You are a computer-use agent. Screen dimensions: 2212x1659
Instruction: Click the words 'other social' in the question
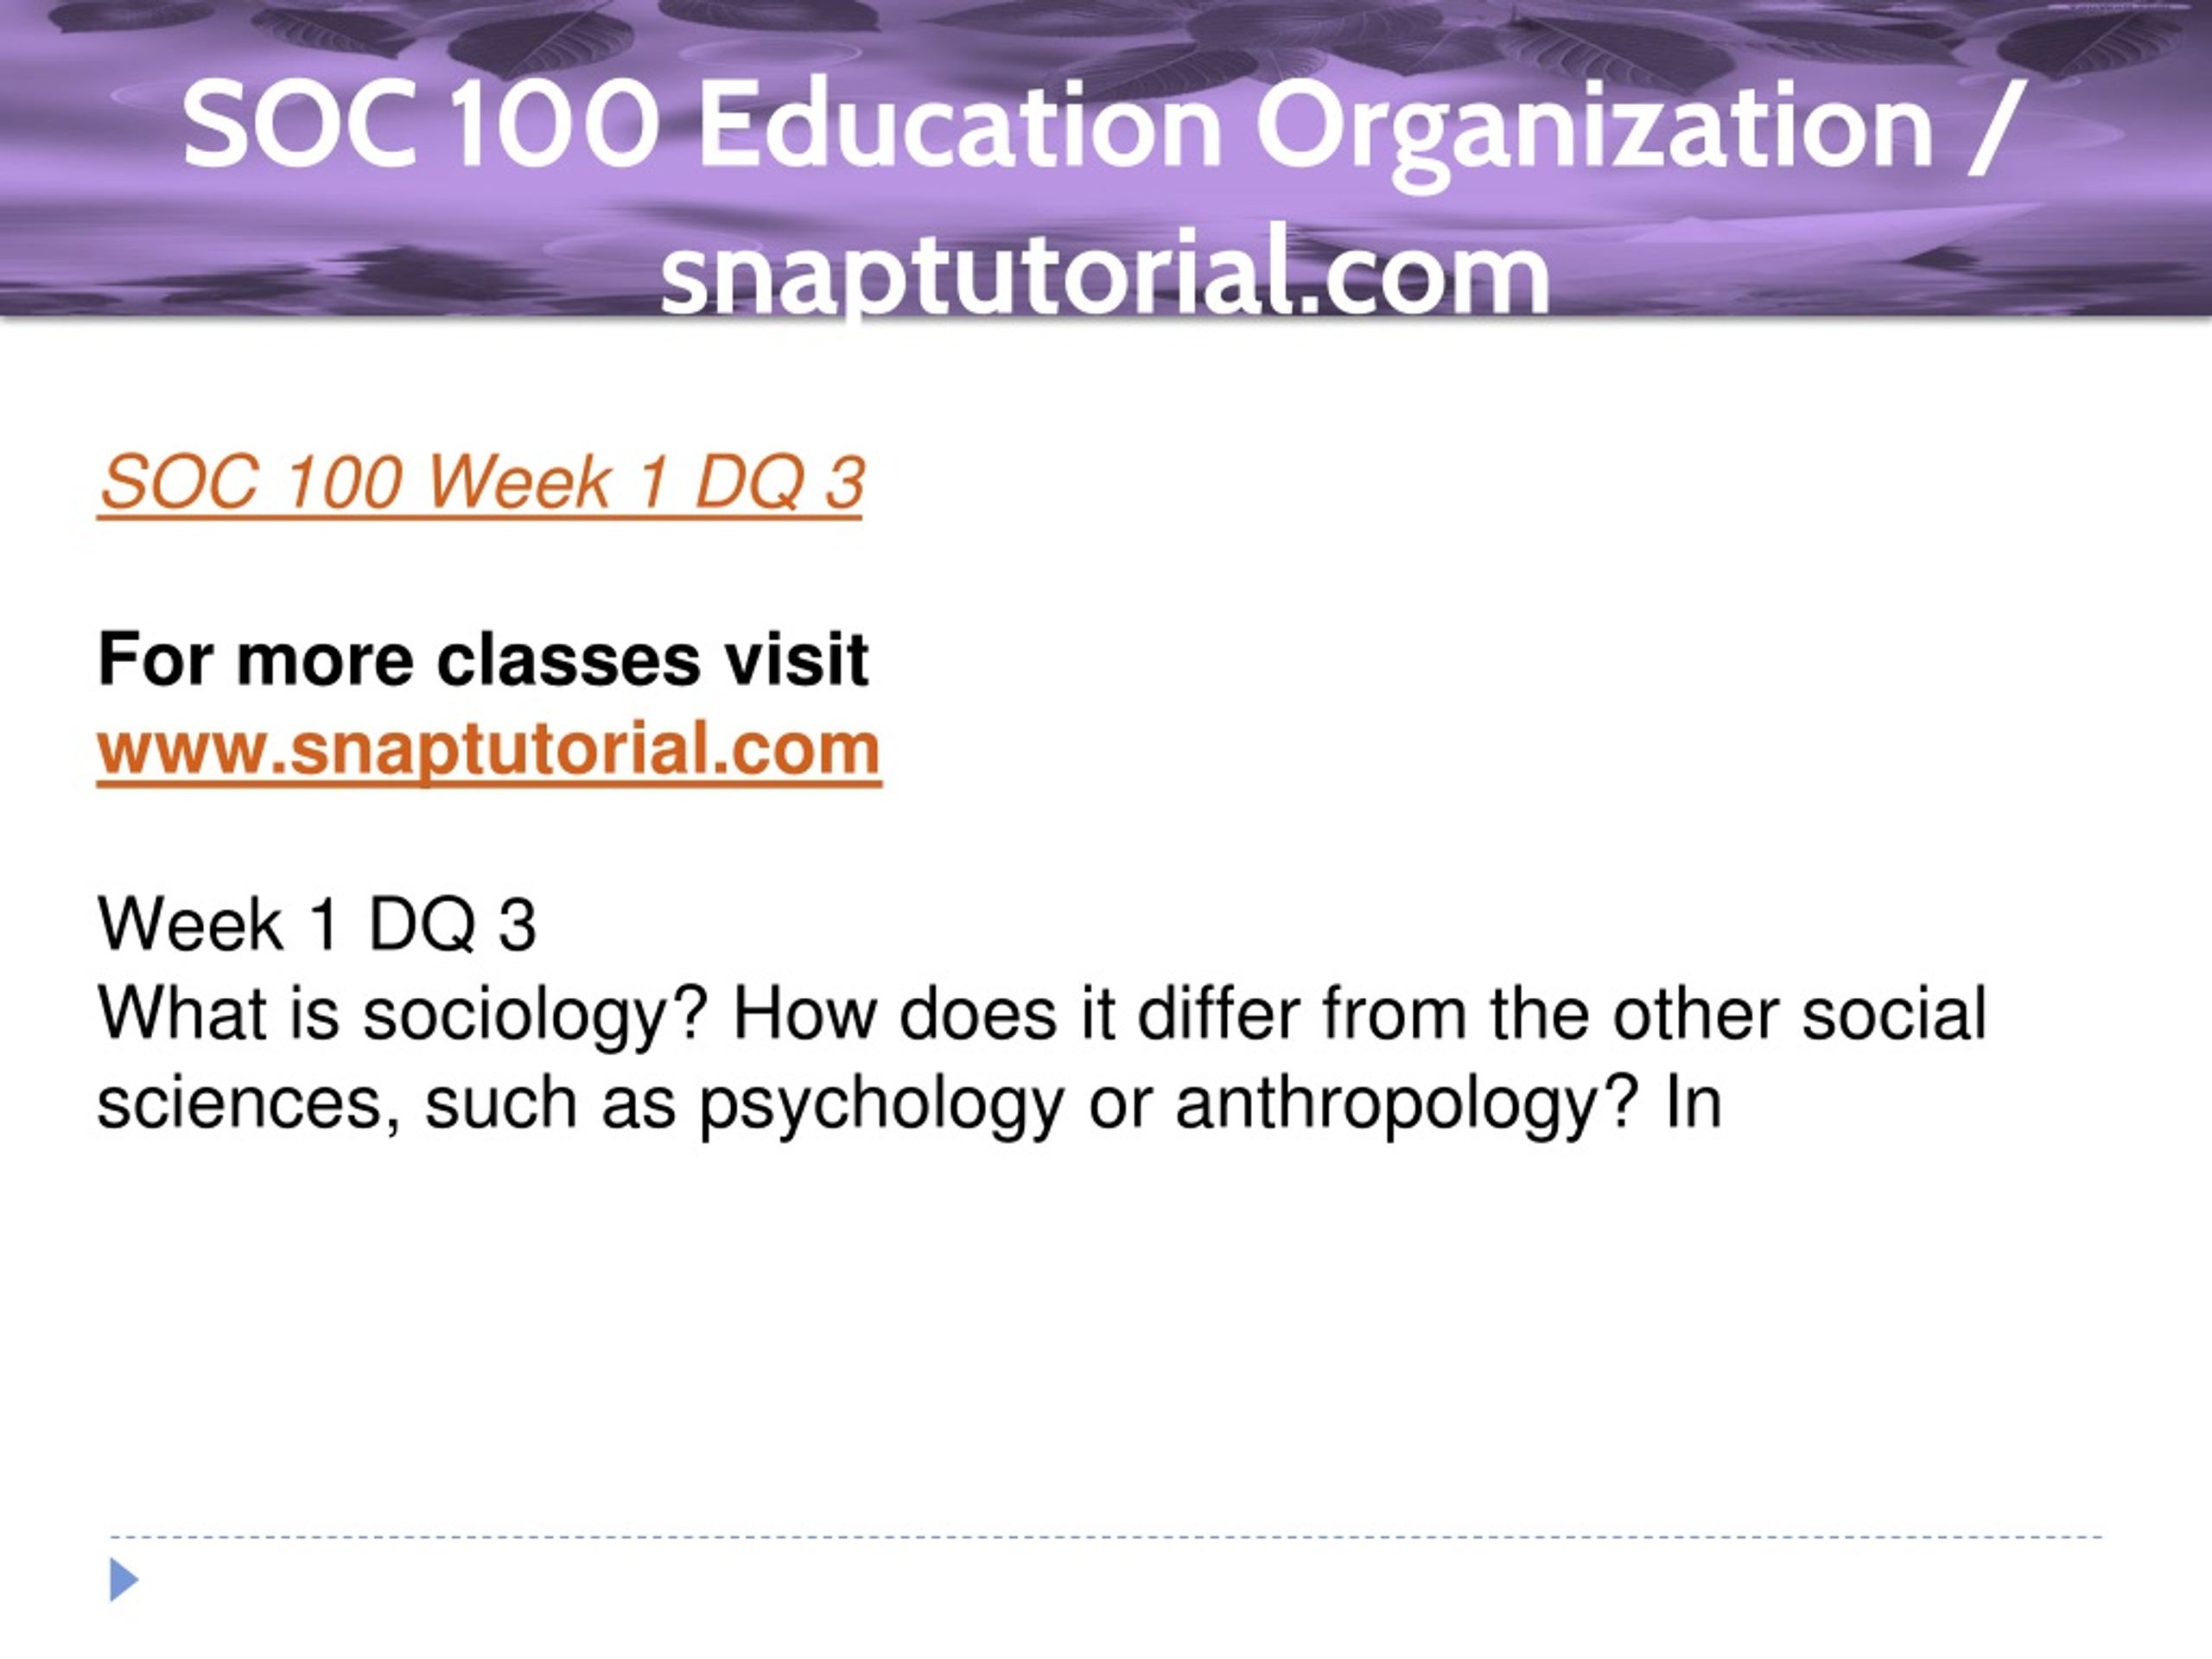1800,1014
